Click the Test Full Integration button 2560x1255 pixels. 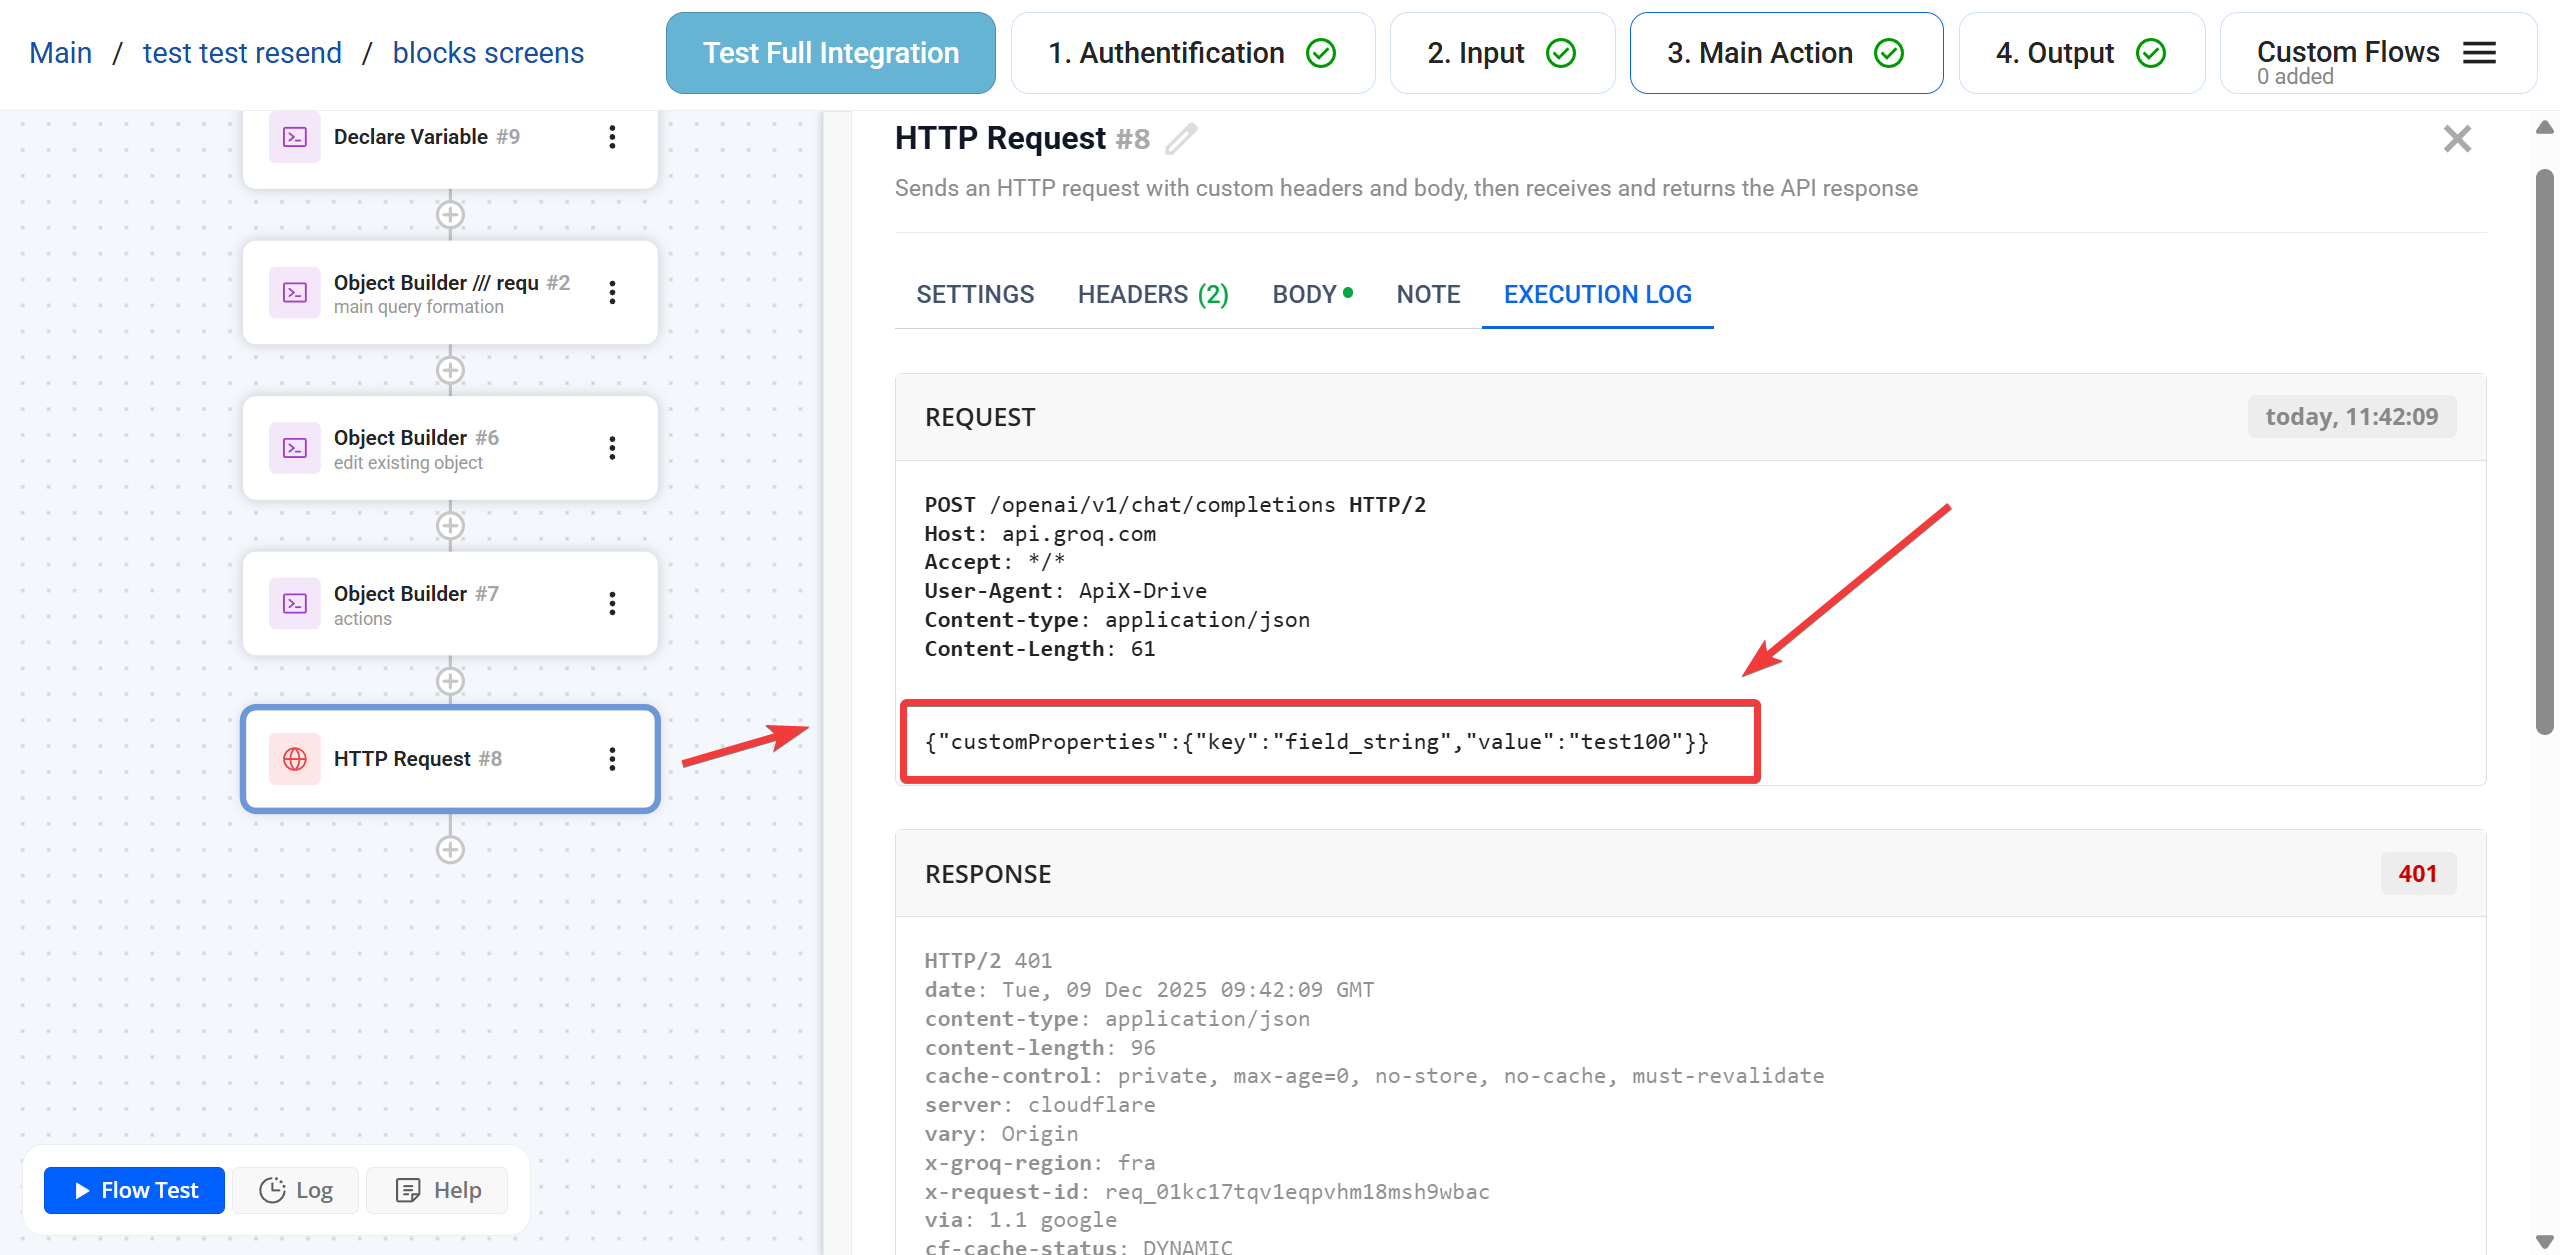[830, 52]
